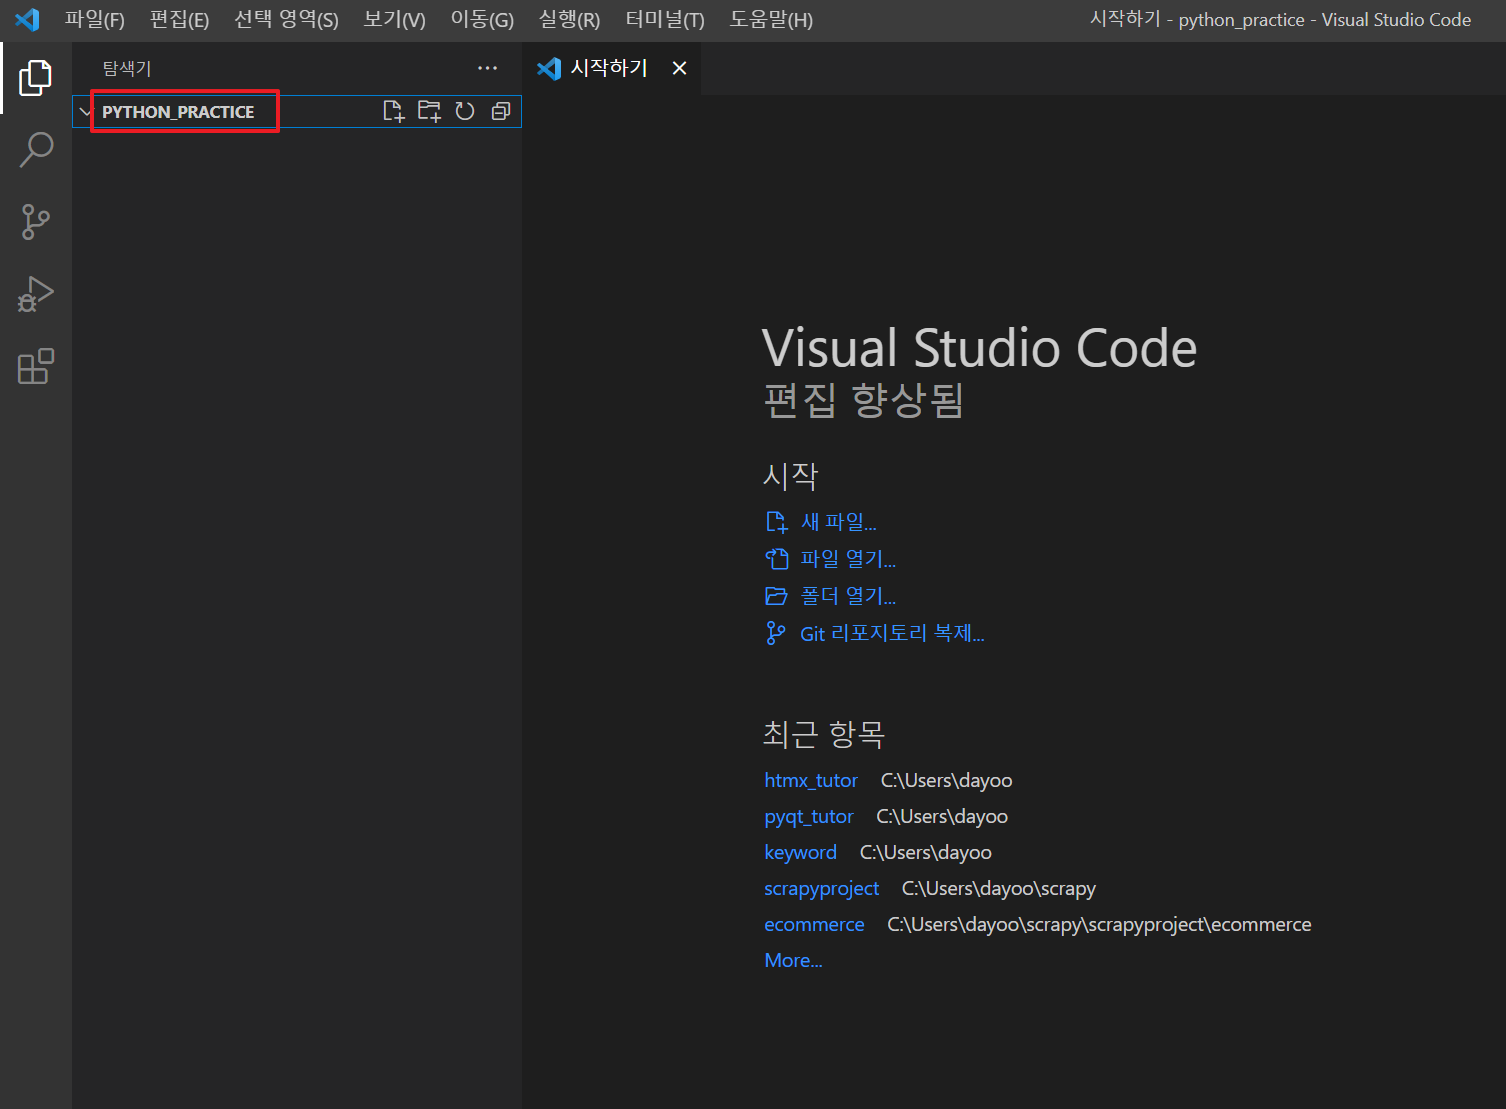Click the 시작 section heading
The width and height of the screenshot is (1506, 1109).
click(x=791, y=475)
